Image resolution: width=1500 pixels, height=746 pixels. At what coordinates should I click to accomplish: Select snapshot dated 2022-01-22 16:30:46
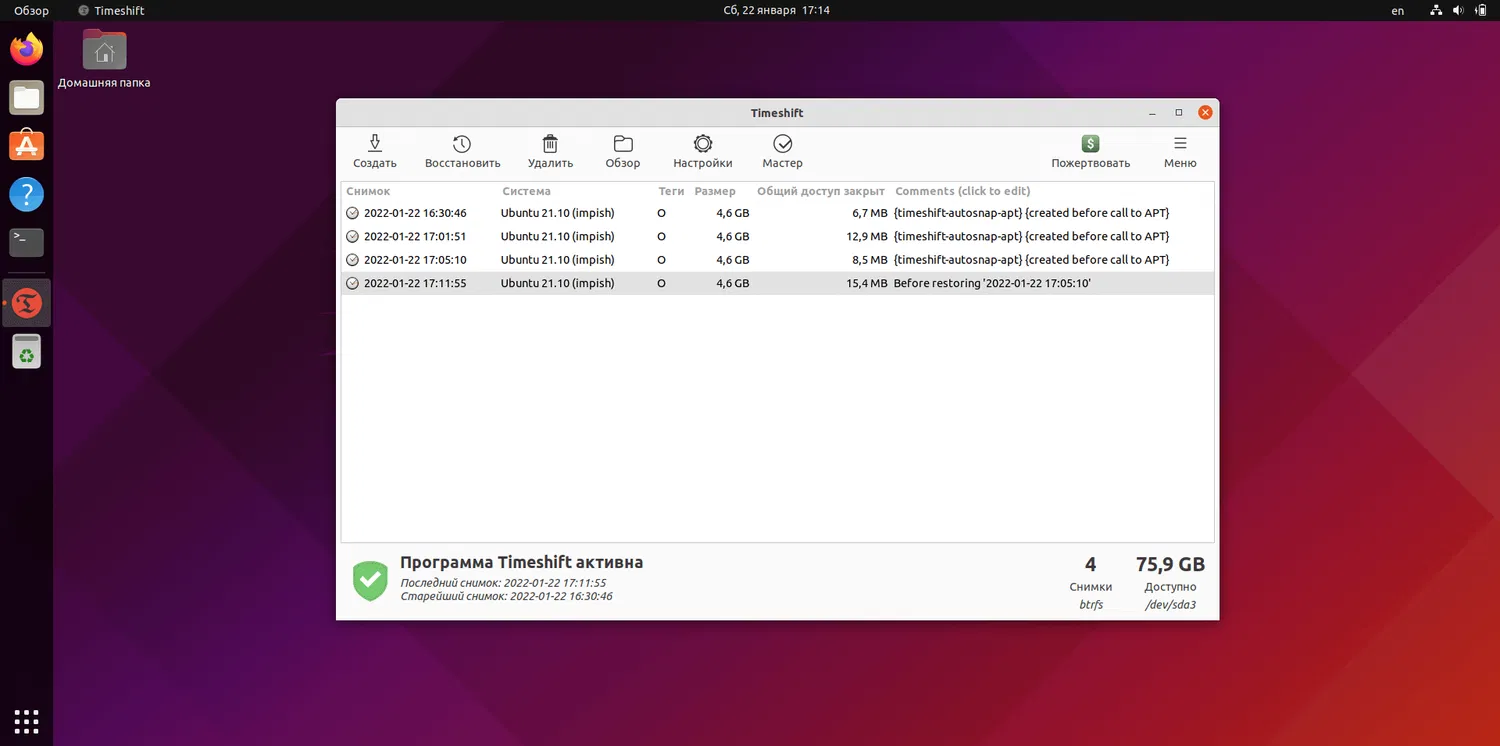(415, 213)
